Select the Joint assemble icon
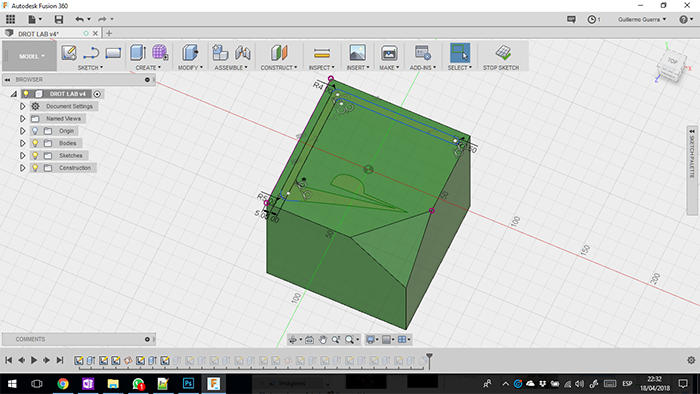The image size is (700, 394). (x=242, y=53)
